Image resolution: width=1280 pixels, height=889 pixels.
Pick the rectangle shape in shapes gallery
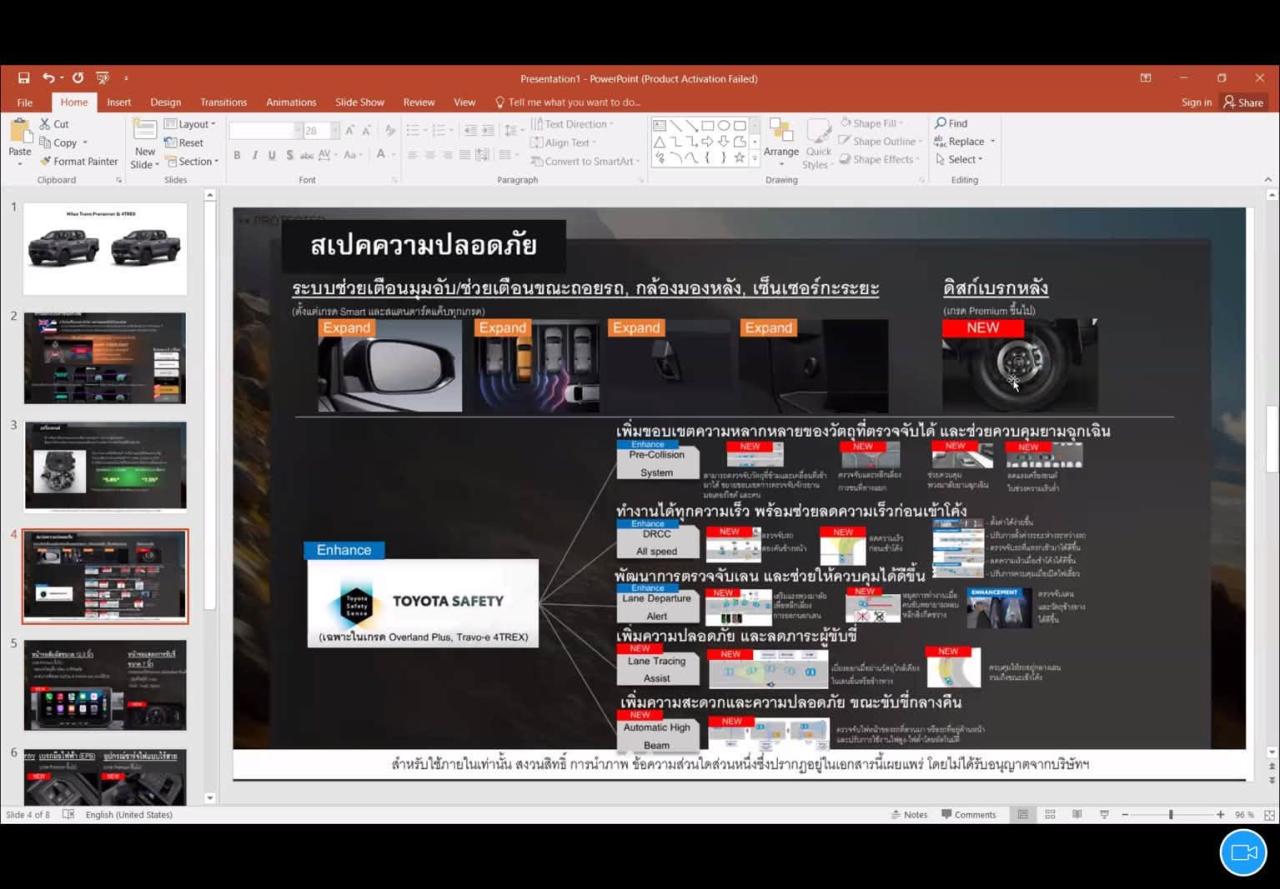click(707, 126)
